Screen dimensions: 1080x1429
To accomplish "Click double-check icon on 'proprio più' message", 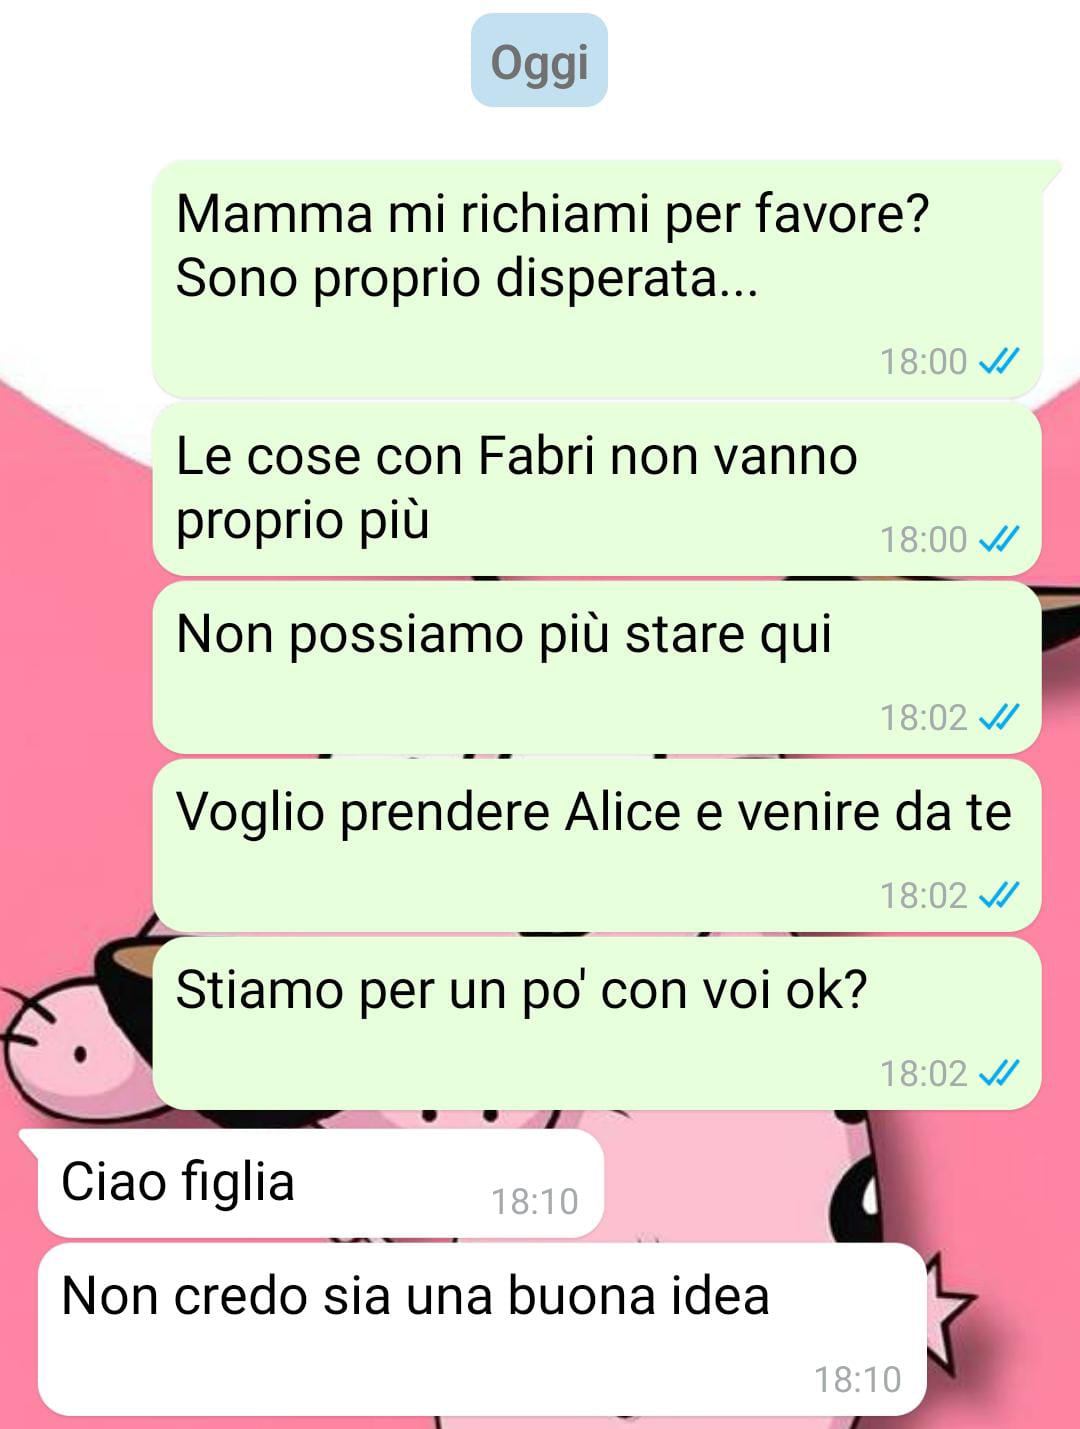I will [x=999, y=539].
